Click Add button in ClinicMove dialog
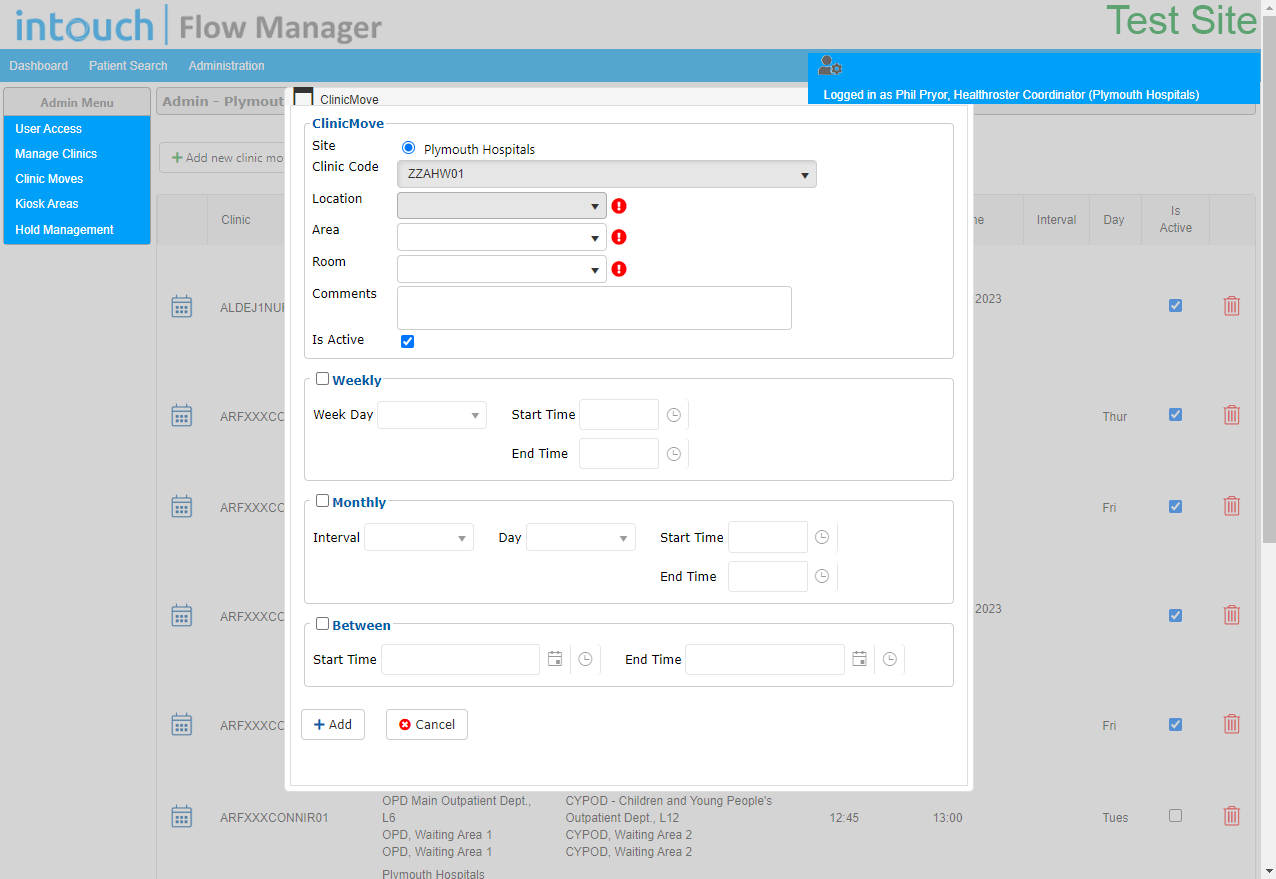This screenshot has height=879, width=1276. click(x=333, y=724)
